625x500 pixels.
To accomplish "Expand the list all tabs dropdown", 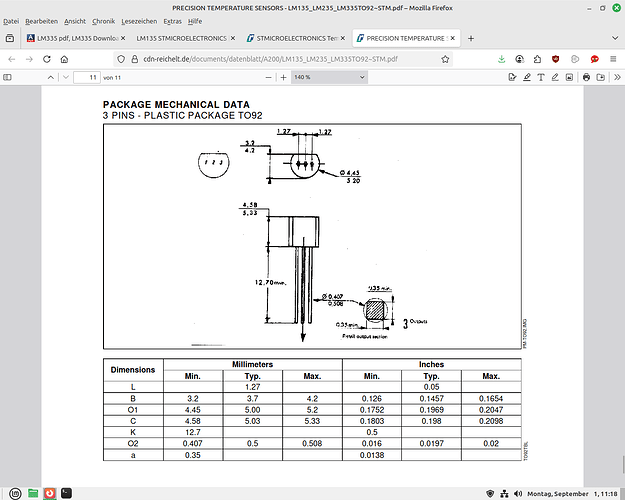I will [611, 38].
